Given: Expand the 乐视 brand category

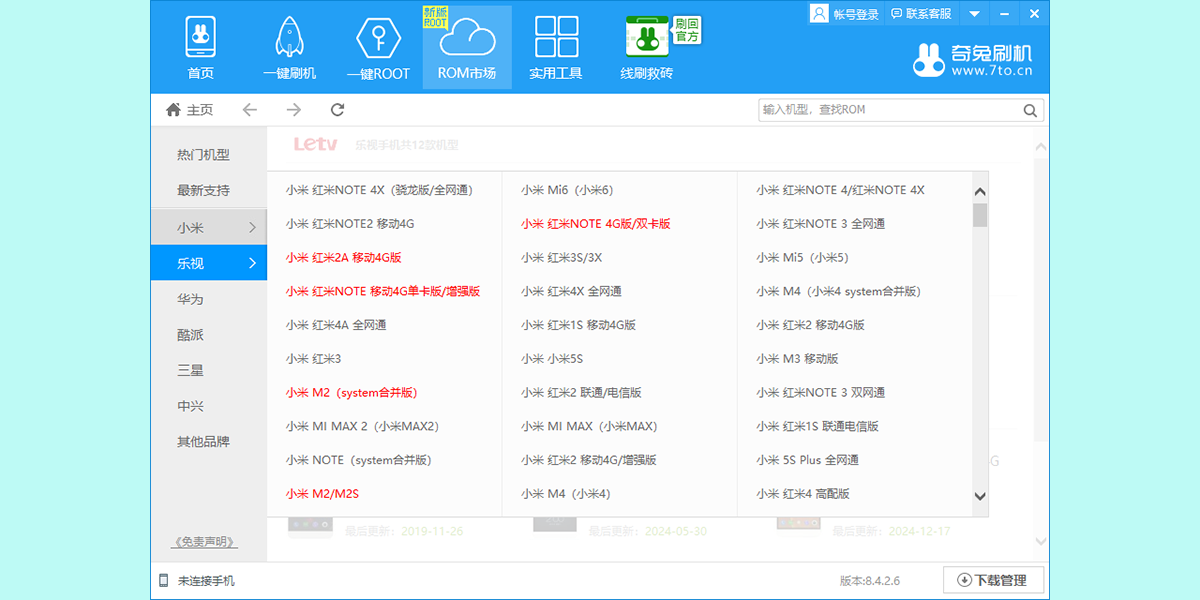Looking at the screenshot, I should pyautogui.click(x=209, y=263).
